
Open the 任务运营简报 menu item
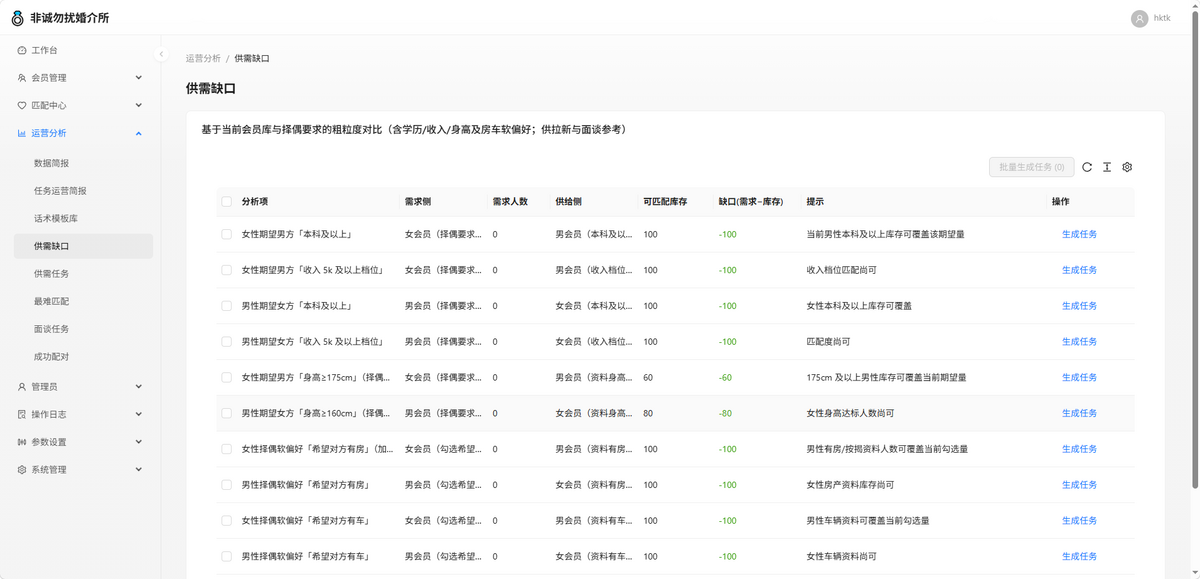click(x=84, y=191)
